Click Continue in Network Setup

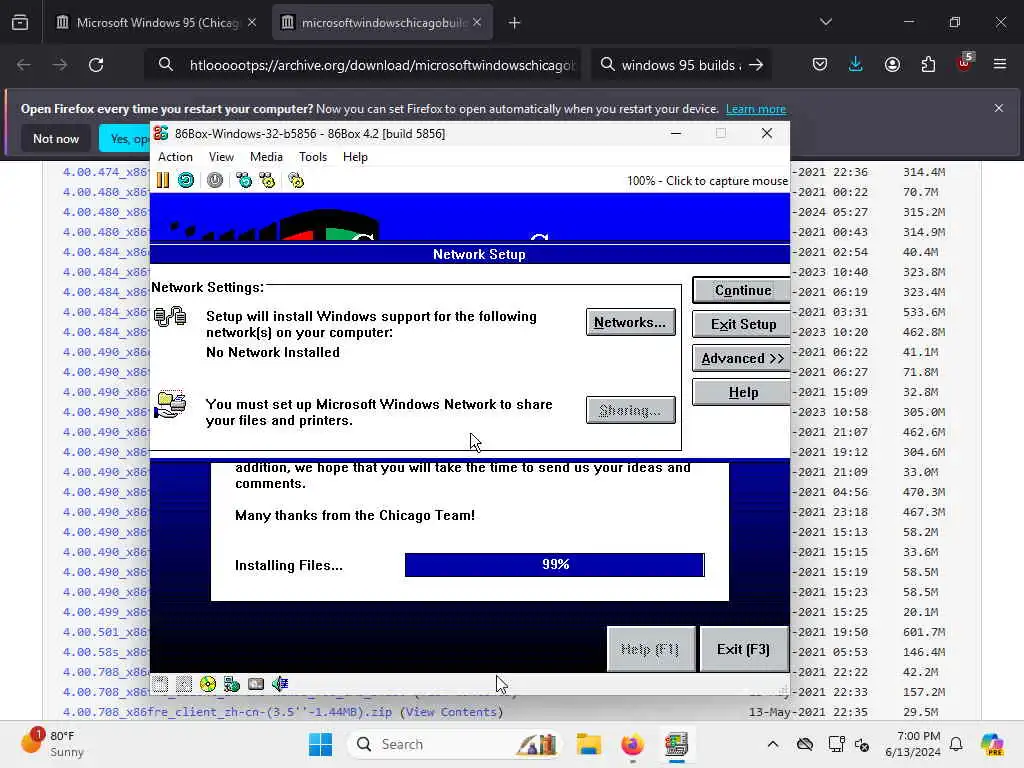pyautogui.click(x=743, y=291)
